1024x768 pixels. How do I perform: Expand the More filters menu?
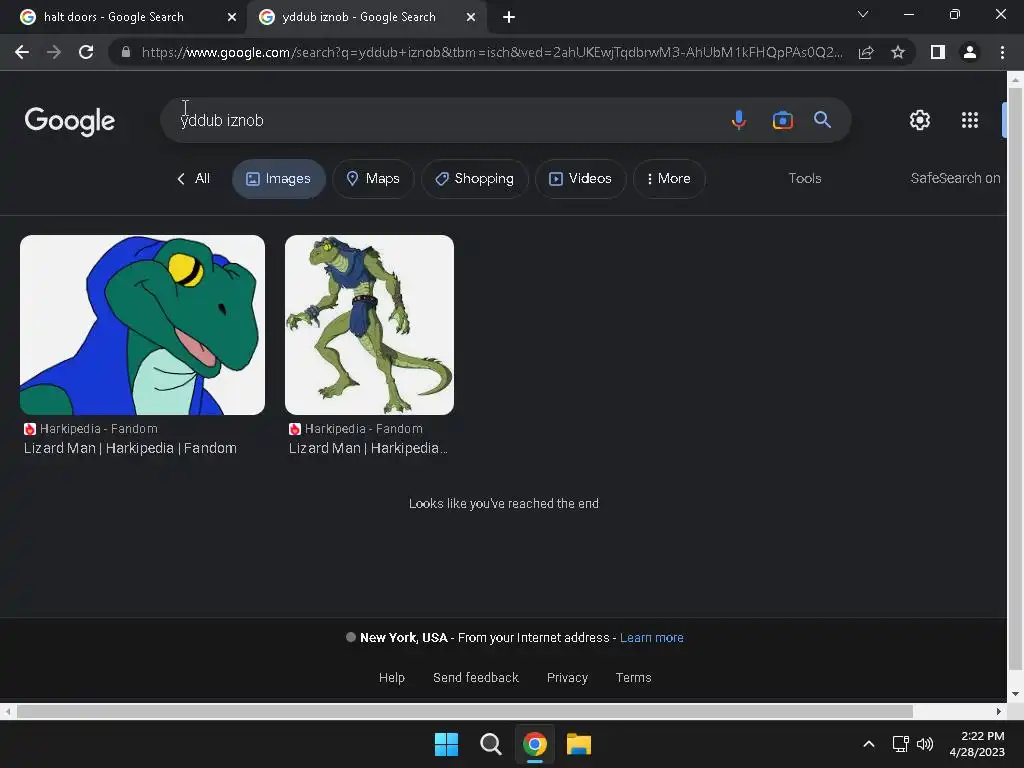click(x=669, y=178)
